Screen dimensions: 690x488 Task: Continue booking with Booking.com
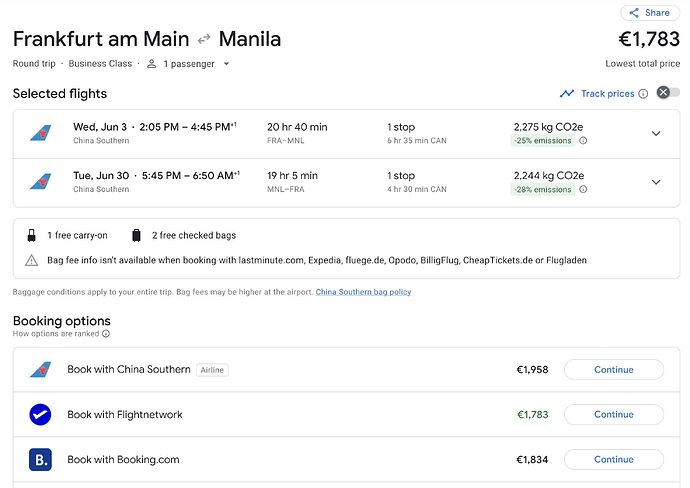click(x=613, y=459)
